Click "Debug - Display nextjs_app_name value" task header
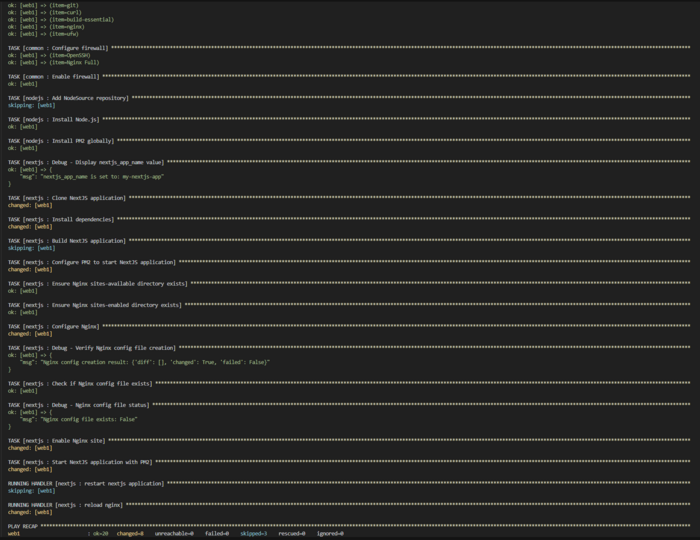The width and height of the screenshot is (700, 540). [86, 162]
